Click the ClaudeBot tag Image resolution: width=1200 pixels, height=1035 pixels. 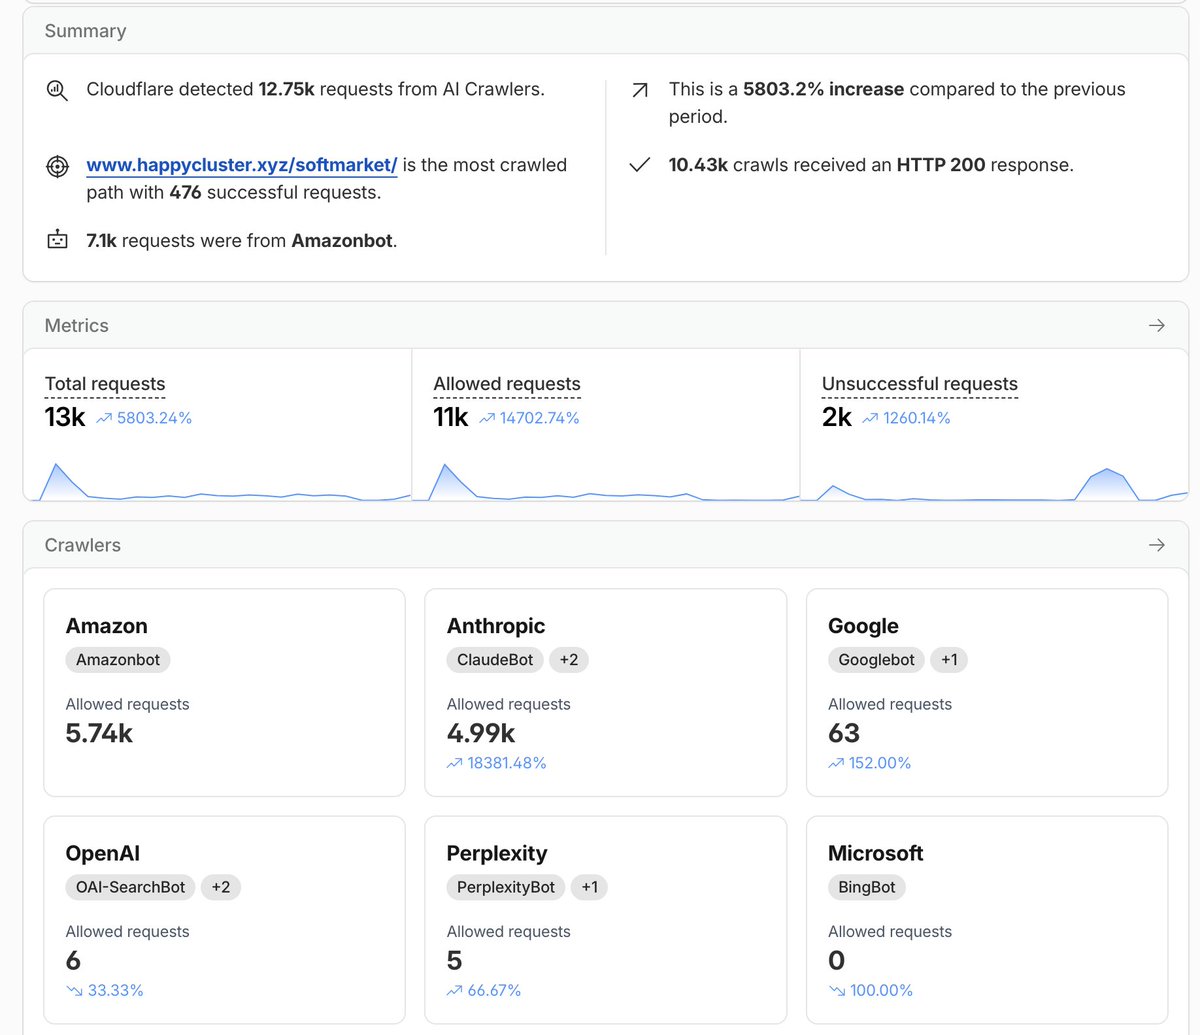pyautogui.click(x=495, y=660)
